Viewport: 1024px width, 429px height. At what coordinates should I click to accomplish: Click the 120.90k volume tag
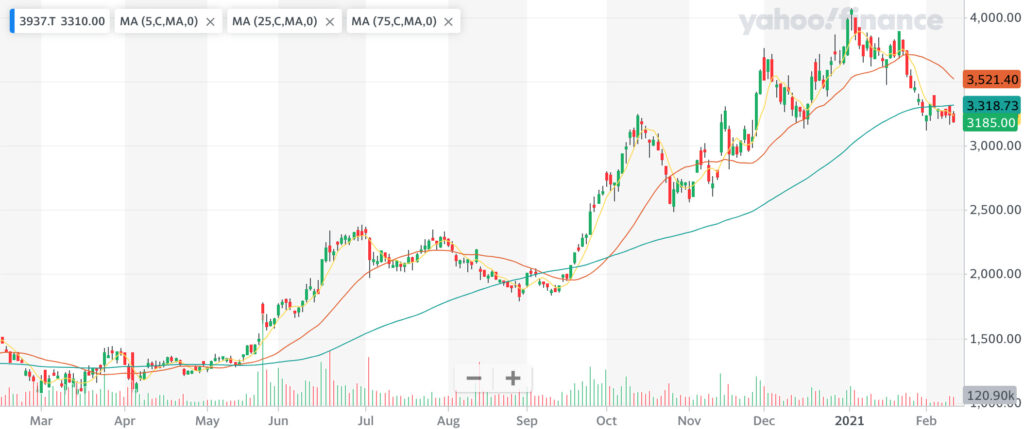tap(992, 396)
